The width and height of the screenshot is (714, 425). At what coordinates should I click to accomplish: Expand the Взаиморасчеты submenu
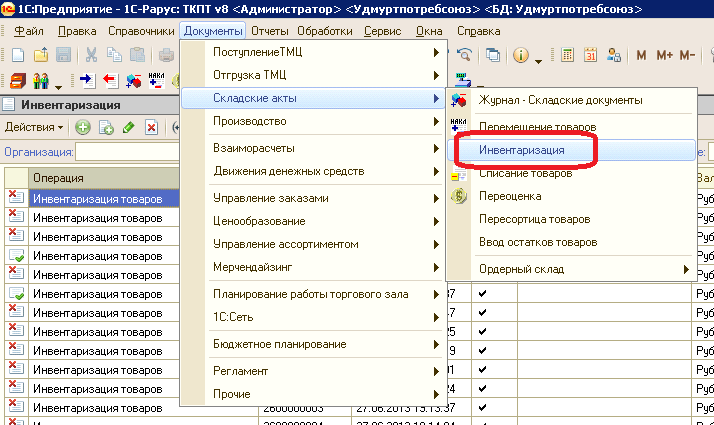coord(313,148)
